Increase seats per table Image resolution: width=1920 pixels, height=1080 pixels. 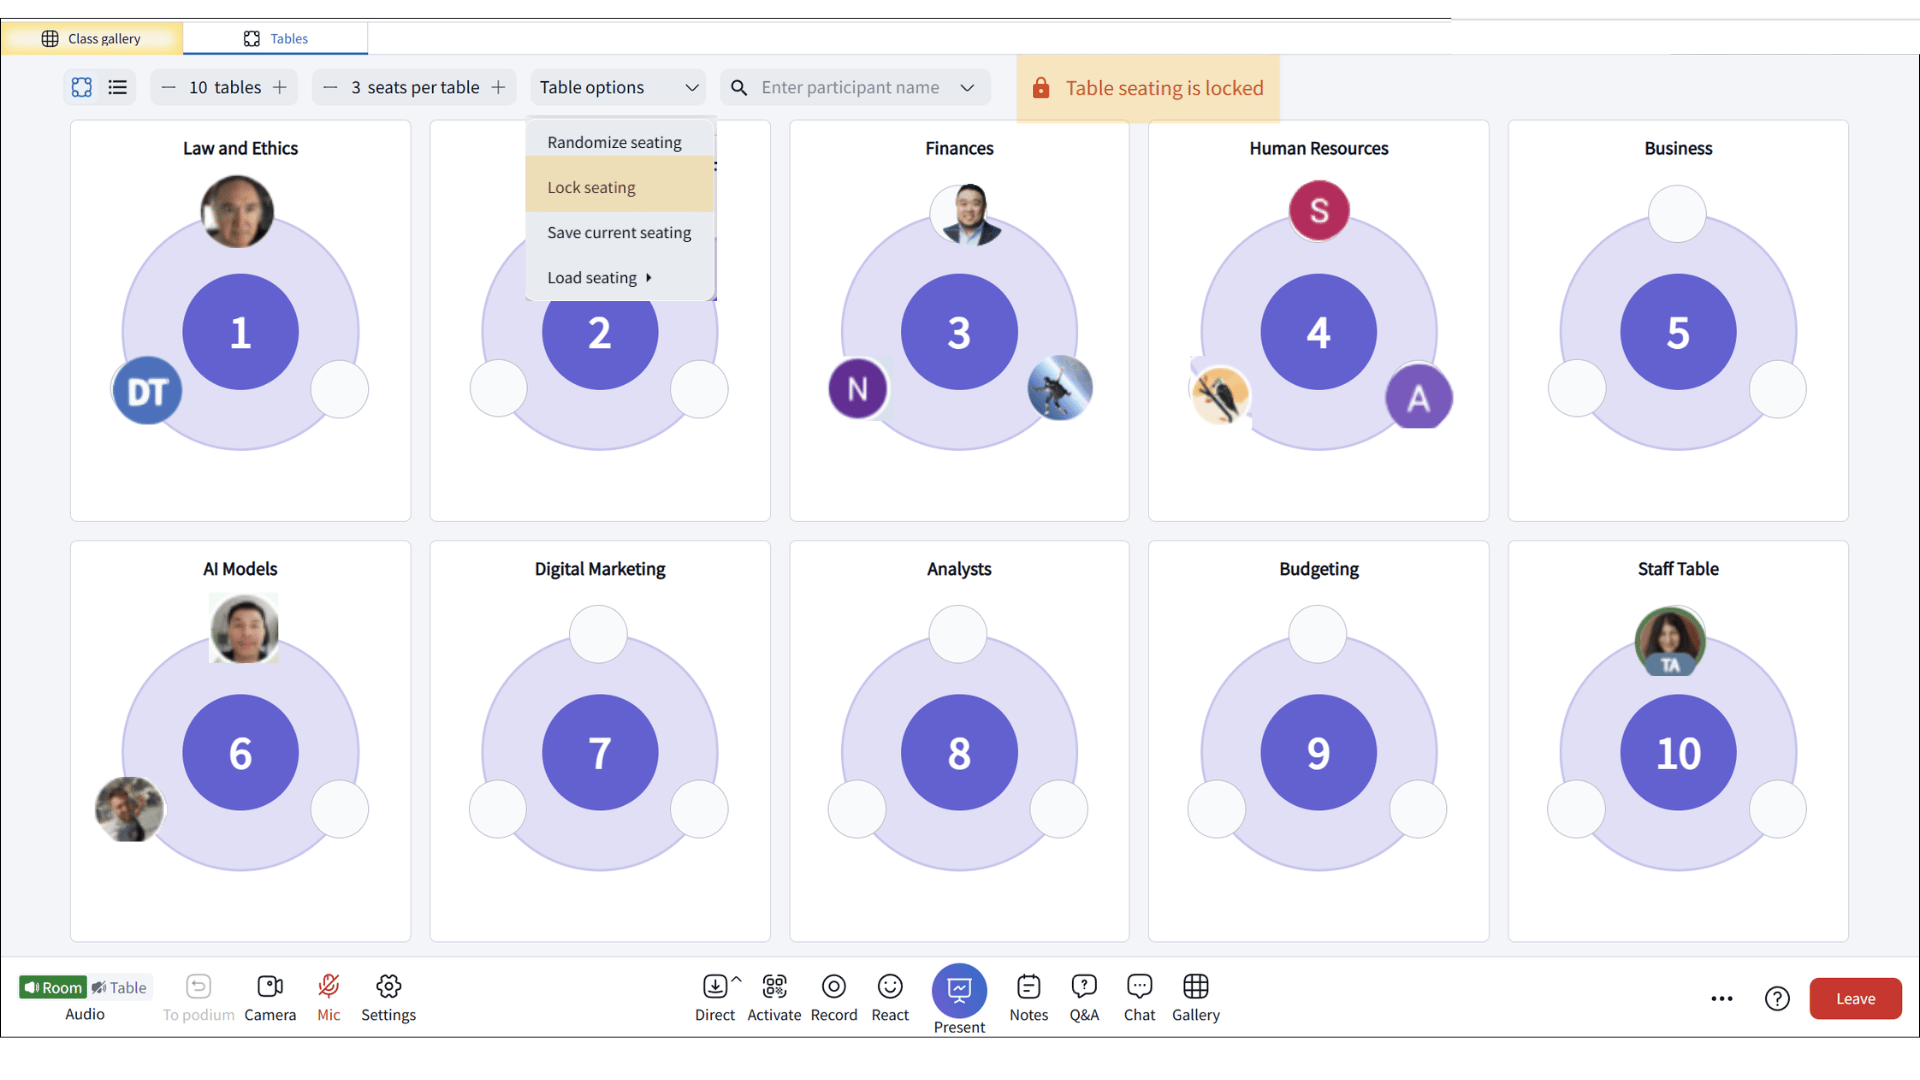(498, 87)
